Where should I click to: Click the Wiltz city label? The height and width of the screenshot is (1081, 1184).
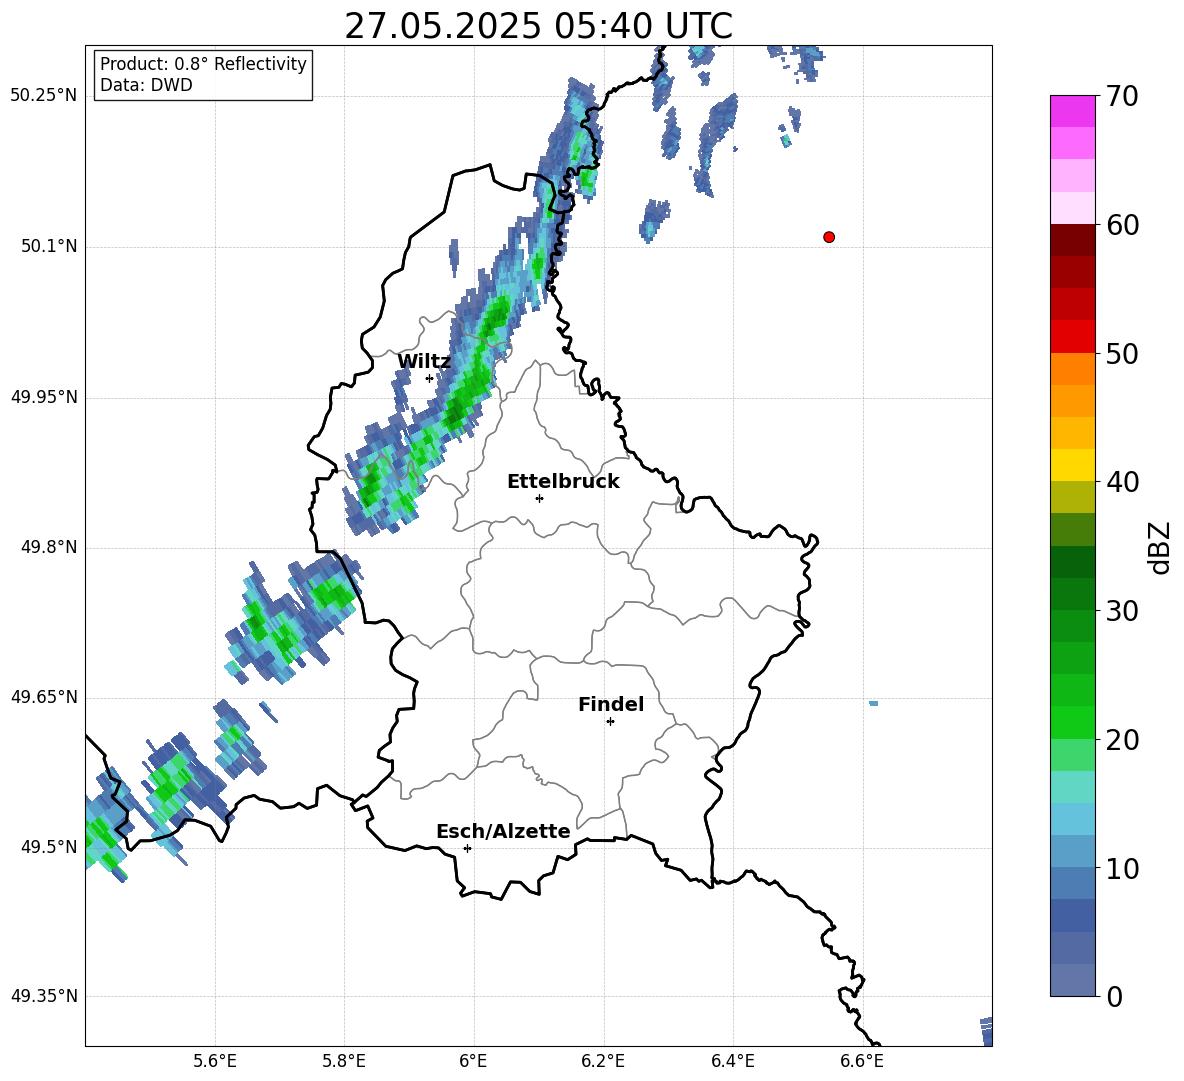click(x=424, y=362)
